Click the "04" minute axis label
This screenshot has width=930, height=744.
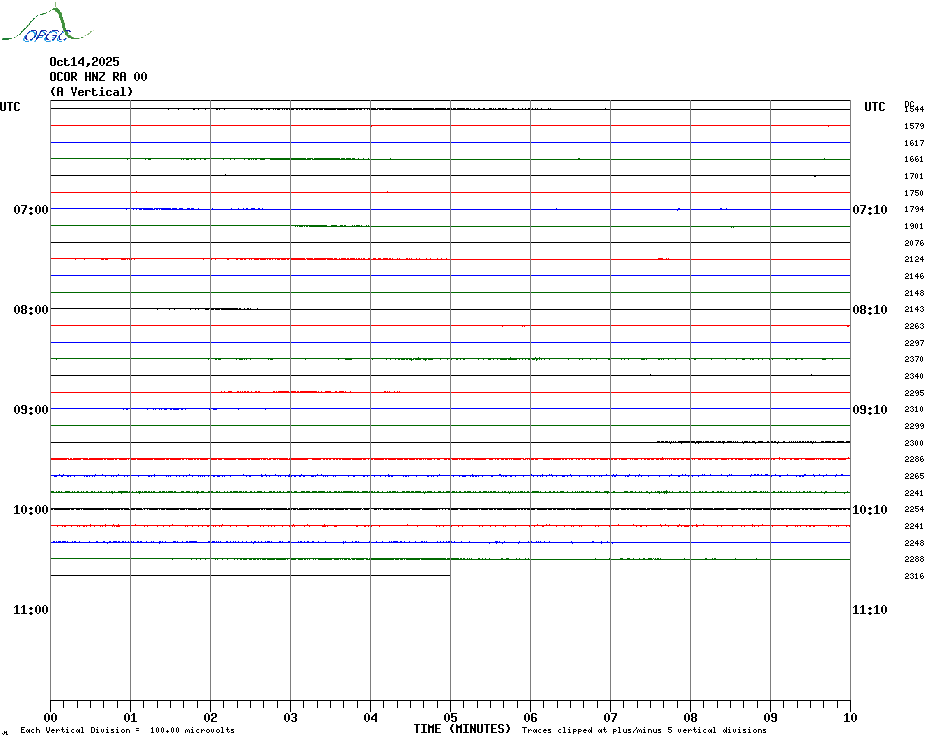pyautogui.click(x=371, y=718)
